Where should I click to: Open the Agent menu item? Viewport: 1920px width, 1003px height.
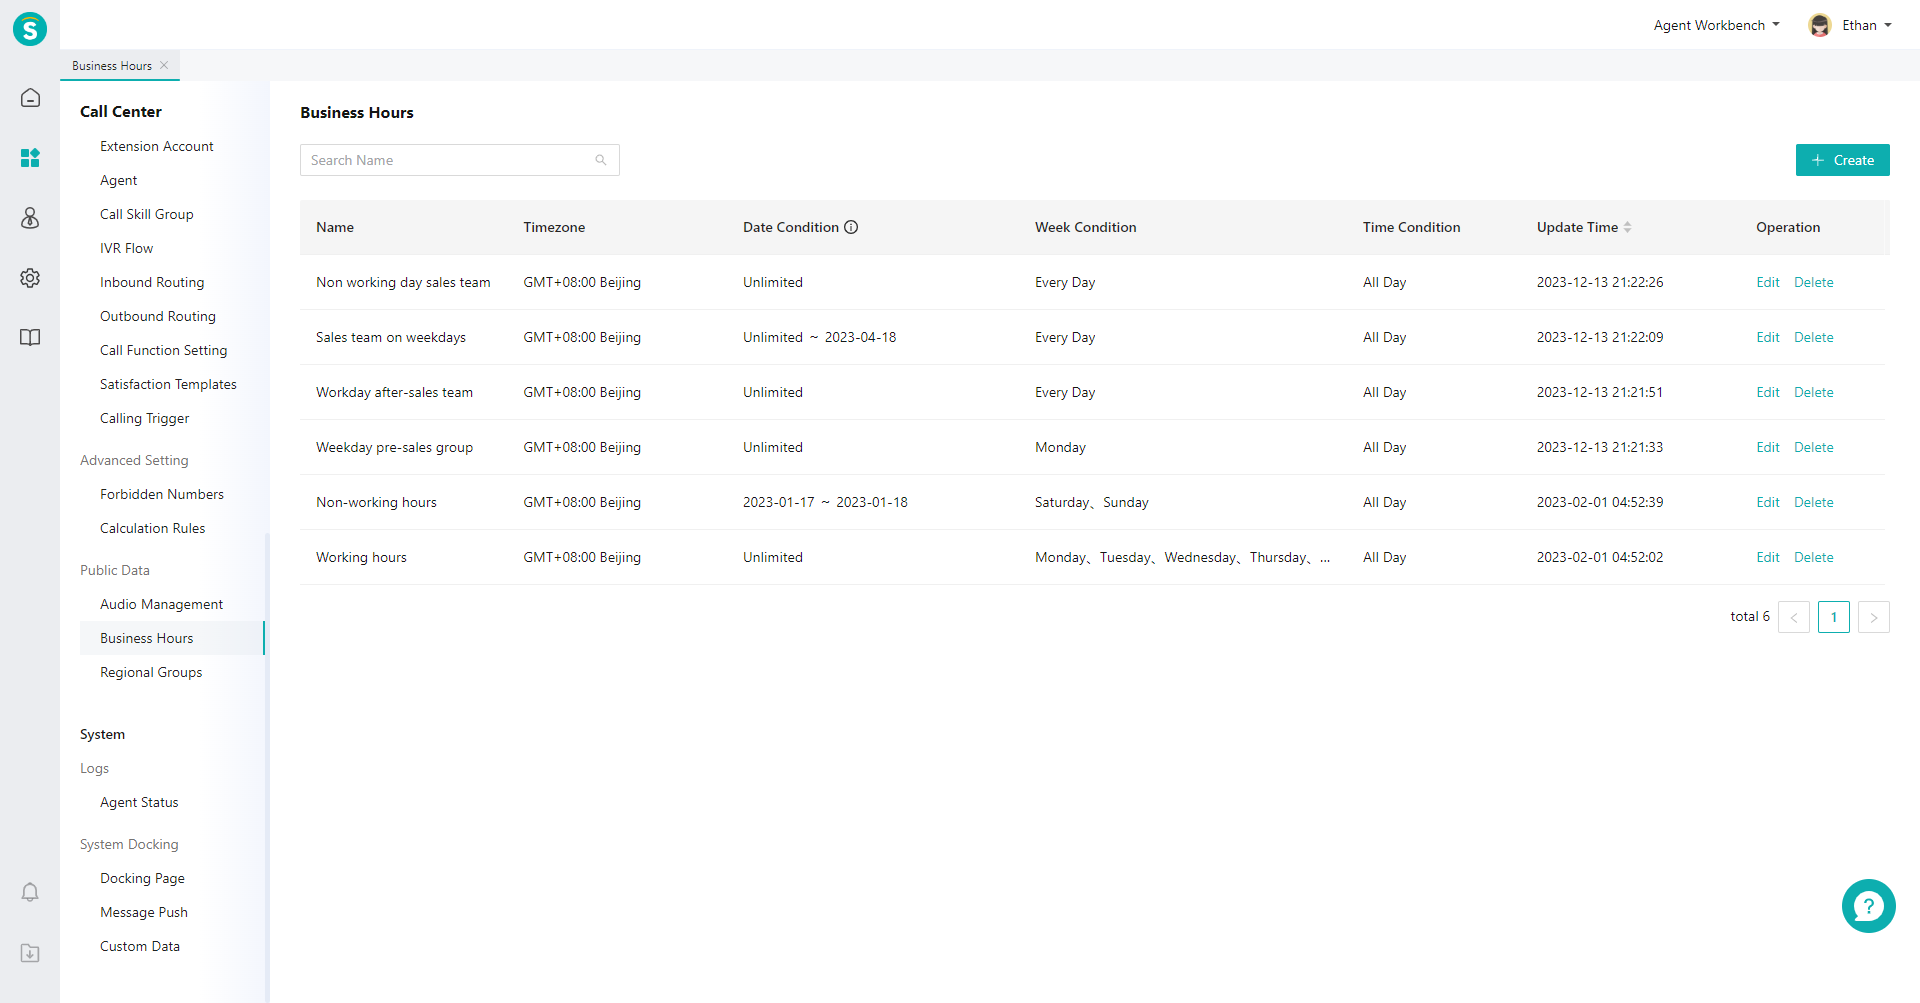click(x=119, y=180)
